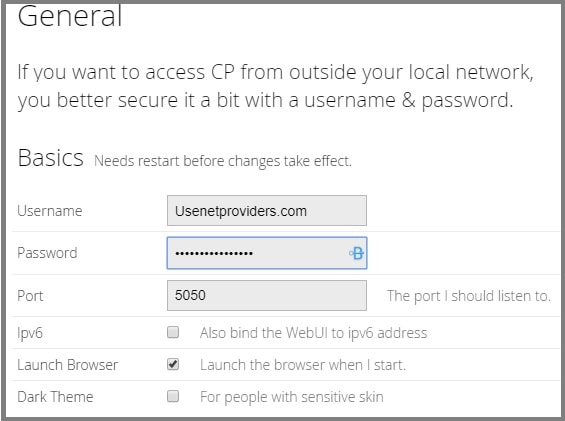Enable the Dark Theme checkbox
The image size is (565, 421).
(173, 396)
